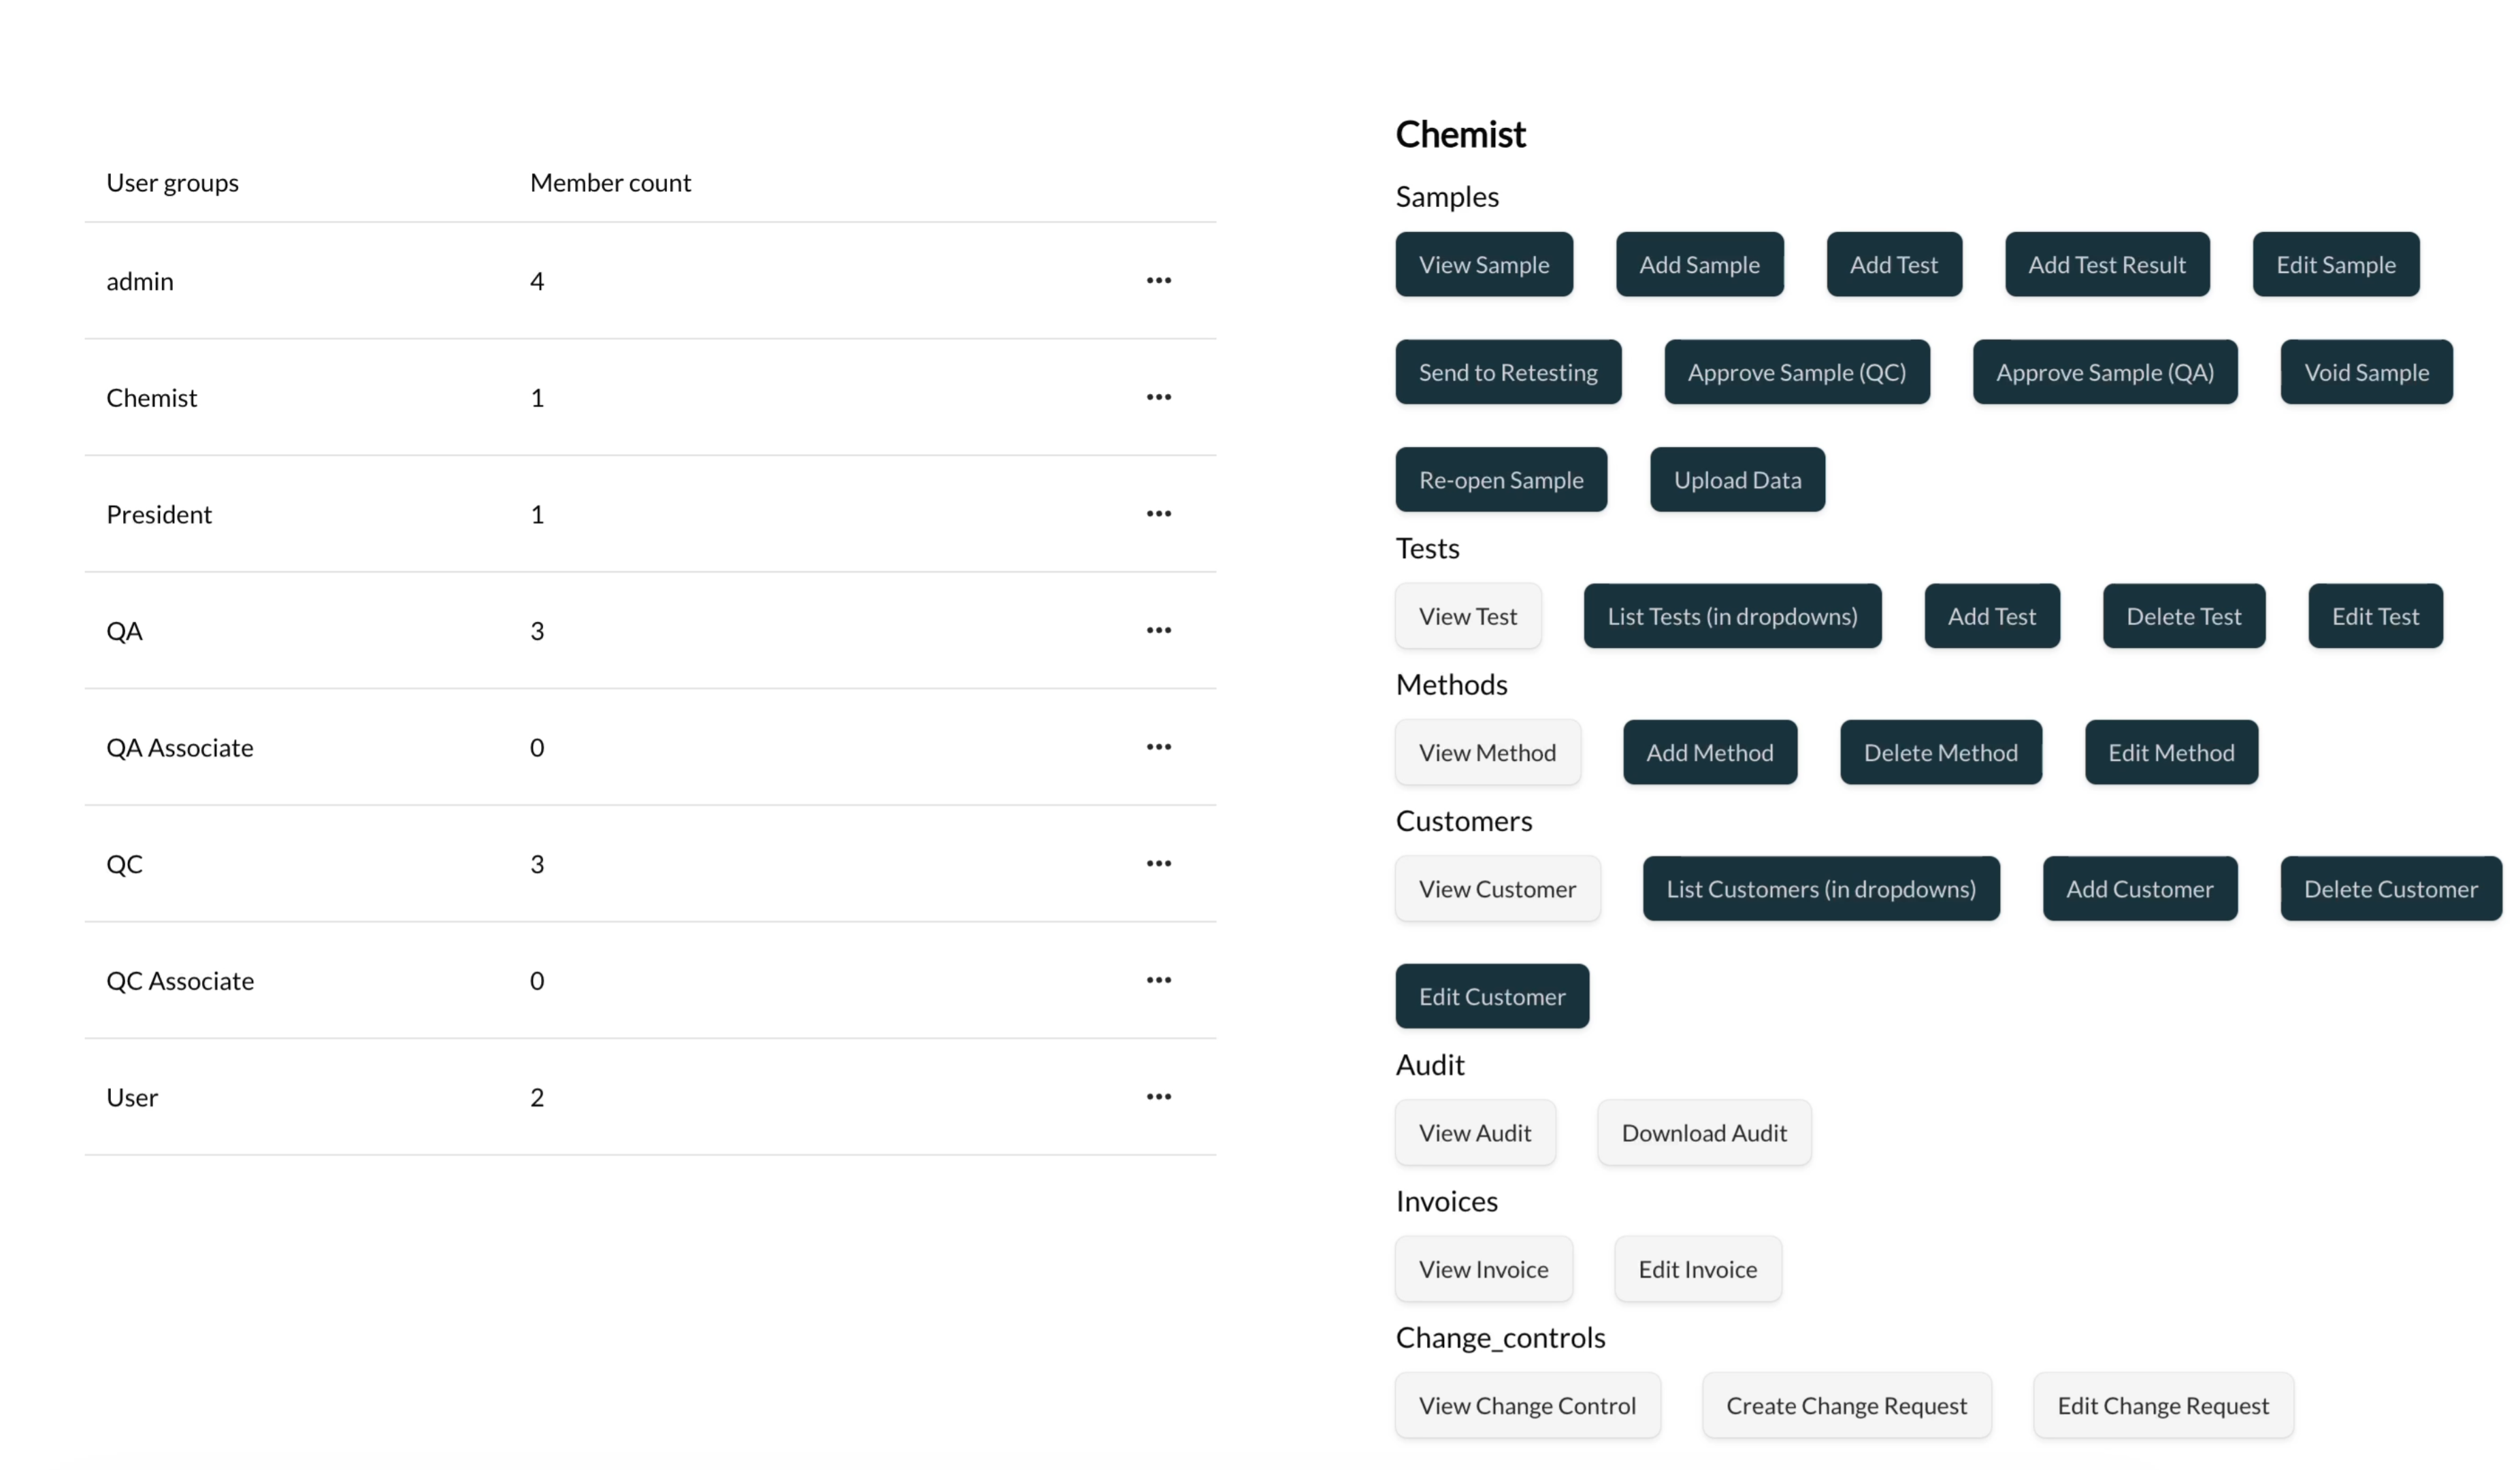Toggle the Upload Data permission
Image resolution: width=2520 pixels, height=1470 pixels.
point(1737,480)
